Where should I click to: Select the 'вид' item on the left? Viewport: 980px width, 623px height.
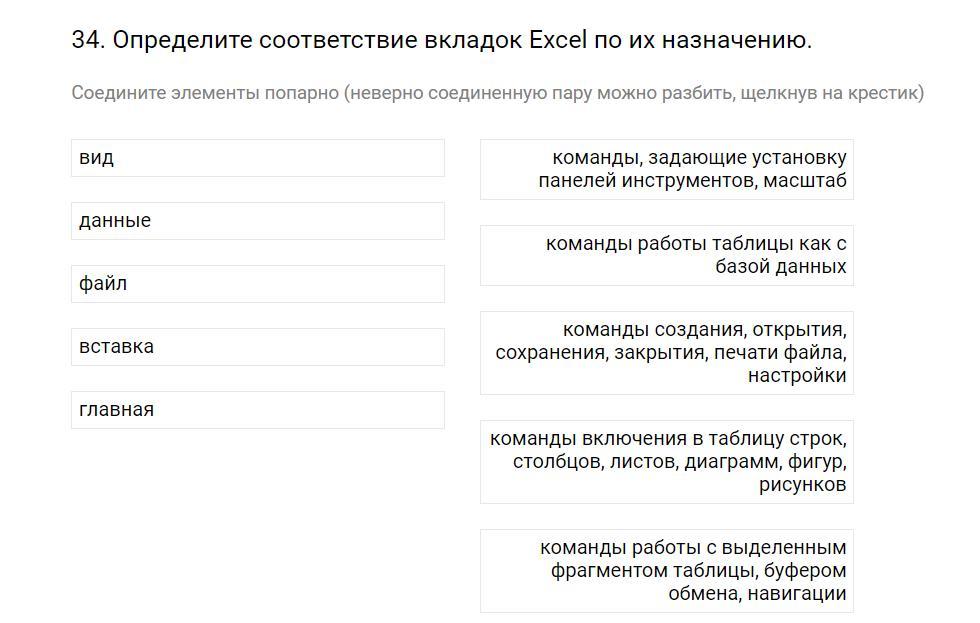(257, 158)
